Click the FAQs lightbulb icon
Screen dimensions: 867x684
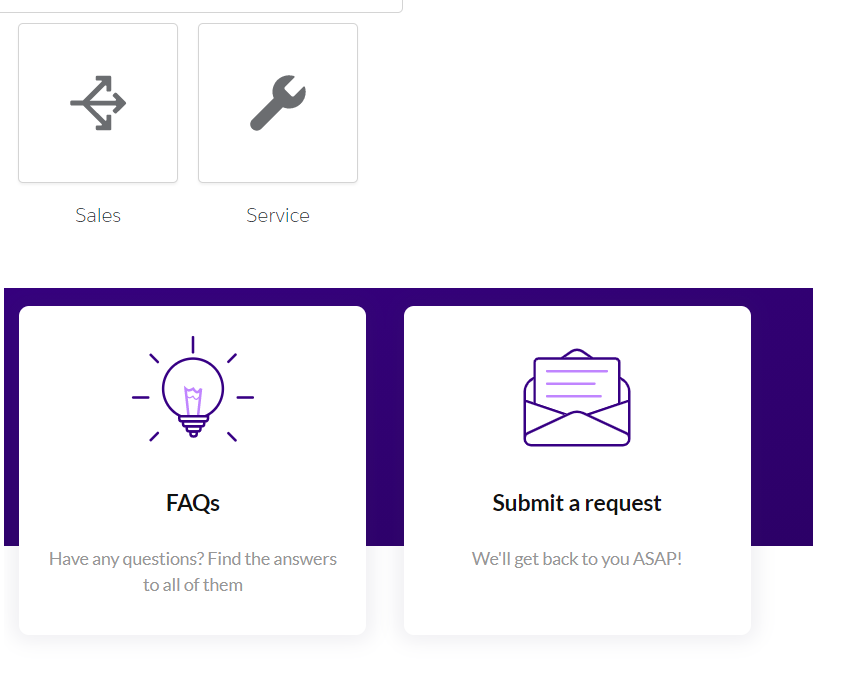click(193, 391)
